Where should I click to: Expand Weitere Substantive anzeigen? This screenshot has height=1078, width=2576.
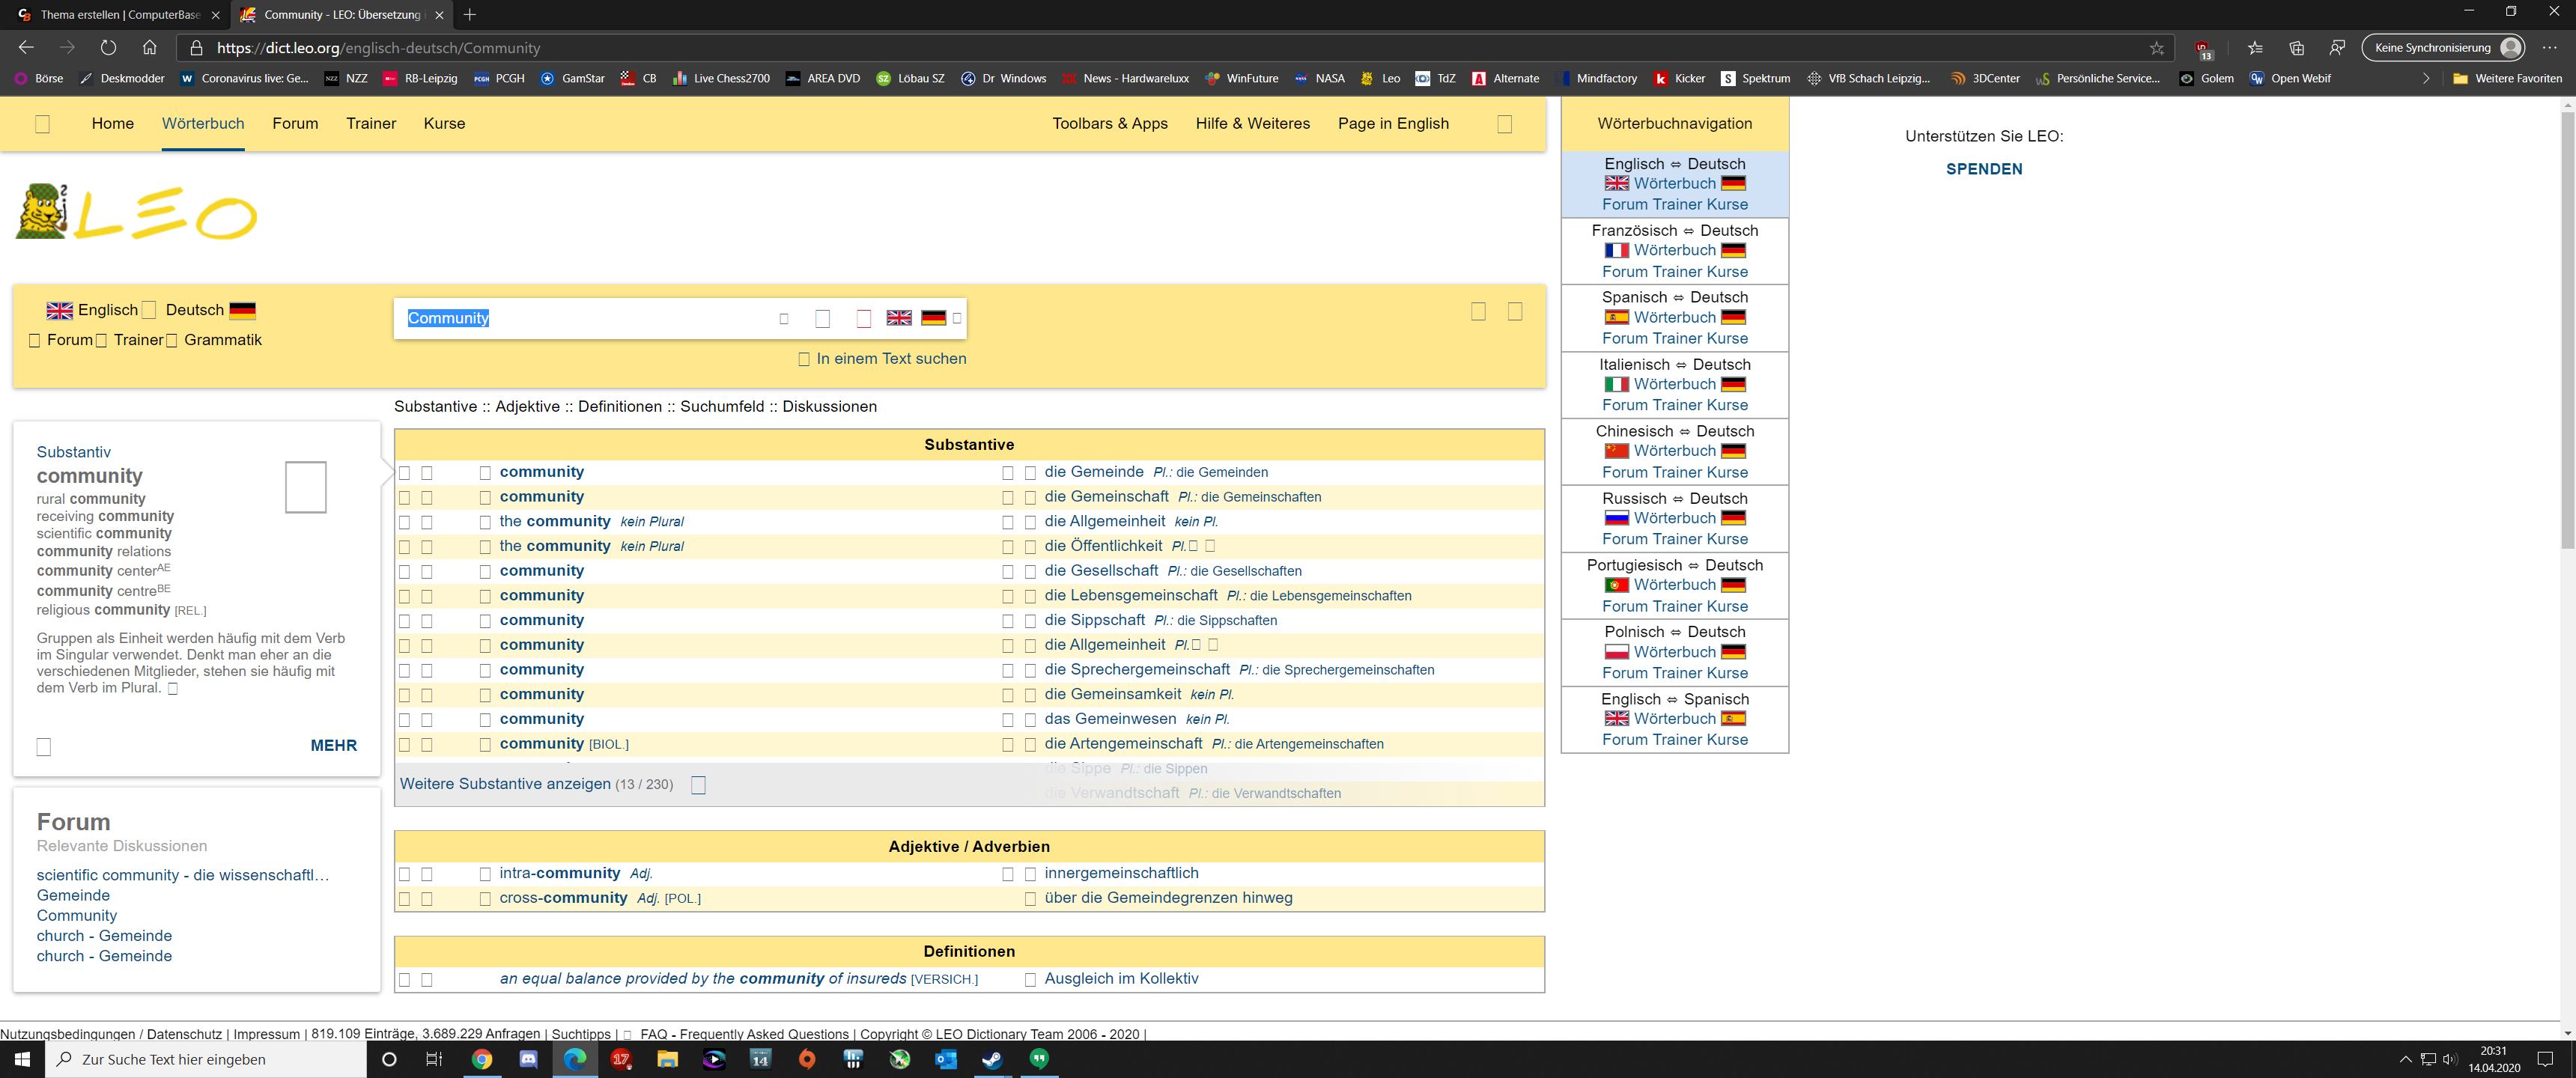505,784
